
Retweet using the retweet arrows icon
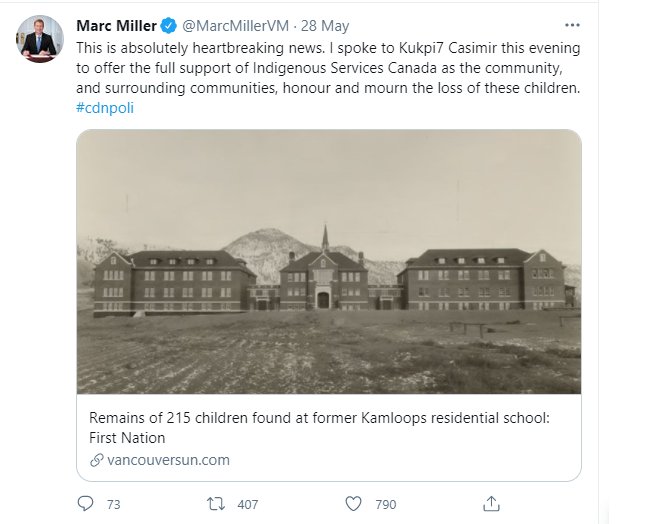(216, 504)
